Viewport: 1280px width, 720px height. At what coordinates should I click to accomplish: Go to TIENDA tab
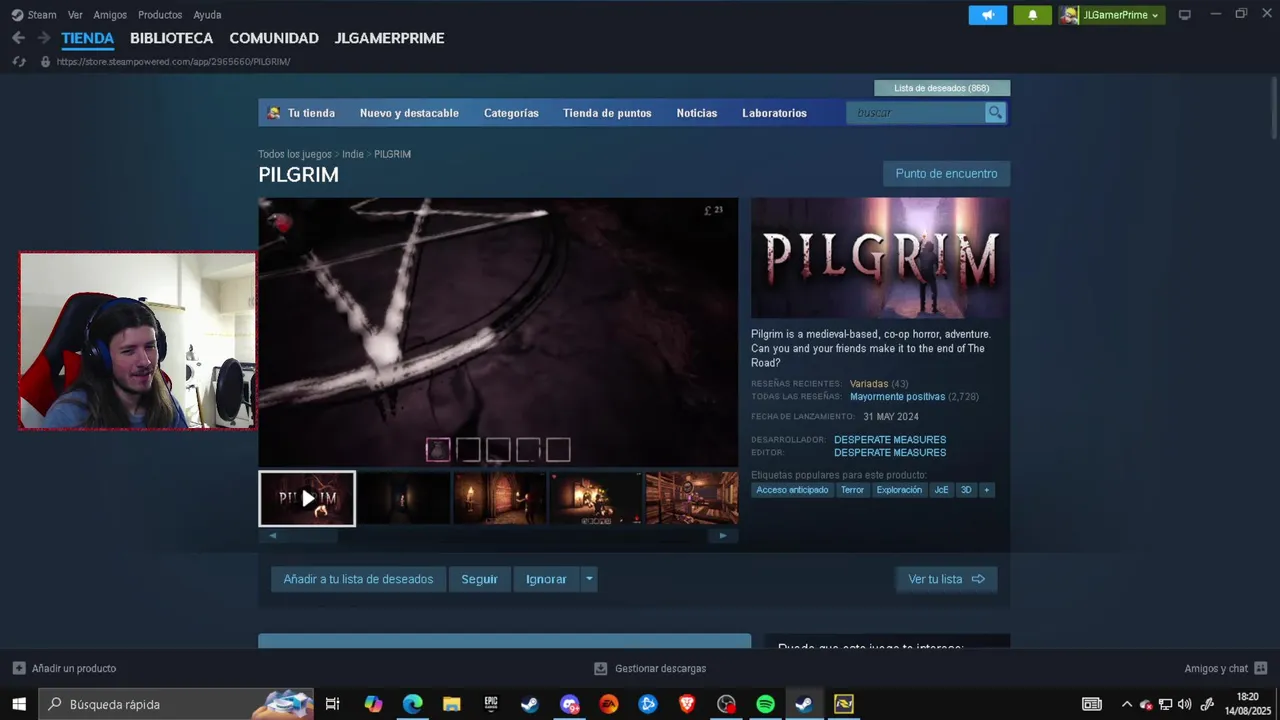pos(88,38)
